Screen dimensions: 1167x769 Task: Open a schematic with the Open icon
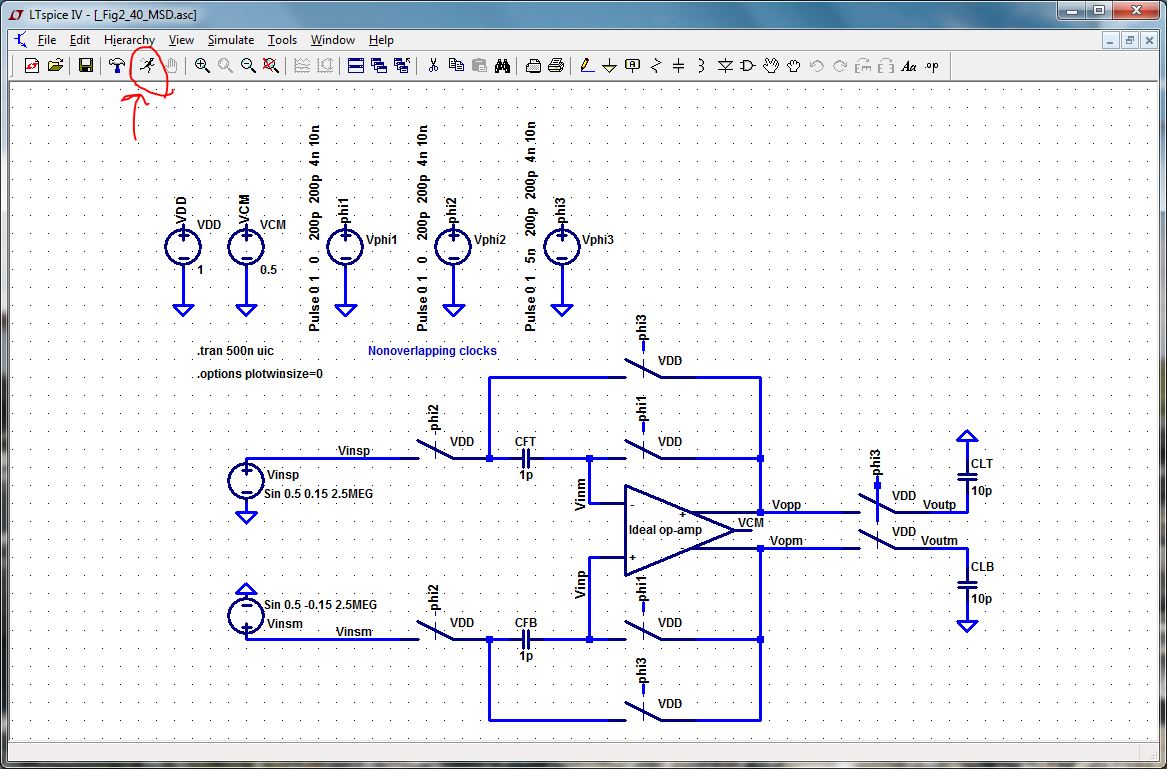(55, 66)
